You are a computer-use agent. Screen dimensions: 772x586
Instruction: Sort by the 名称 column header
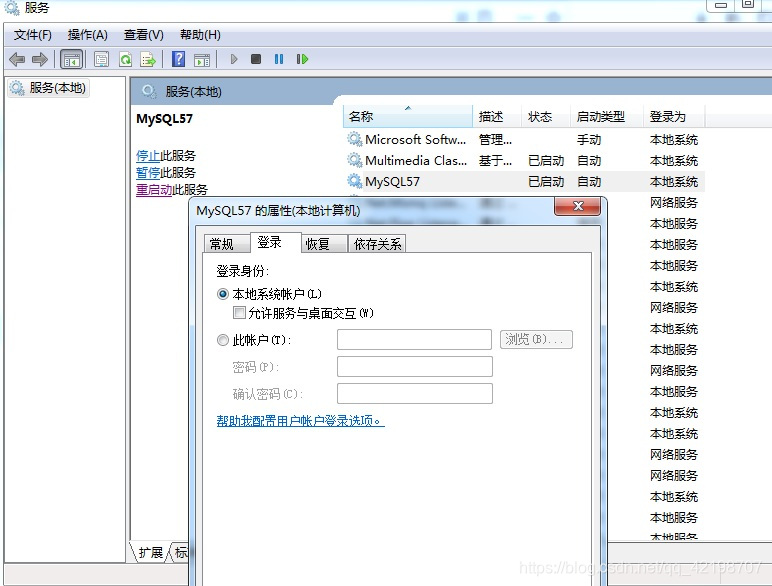[x=408, y=117]
